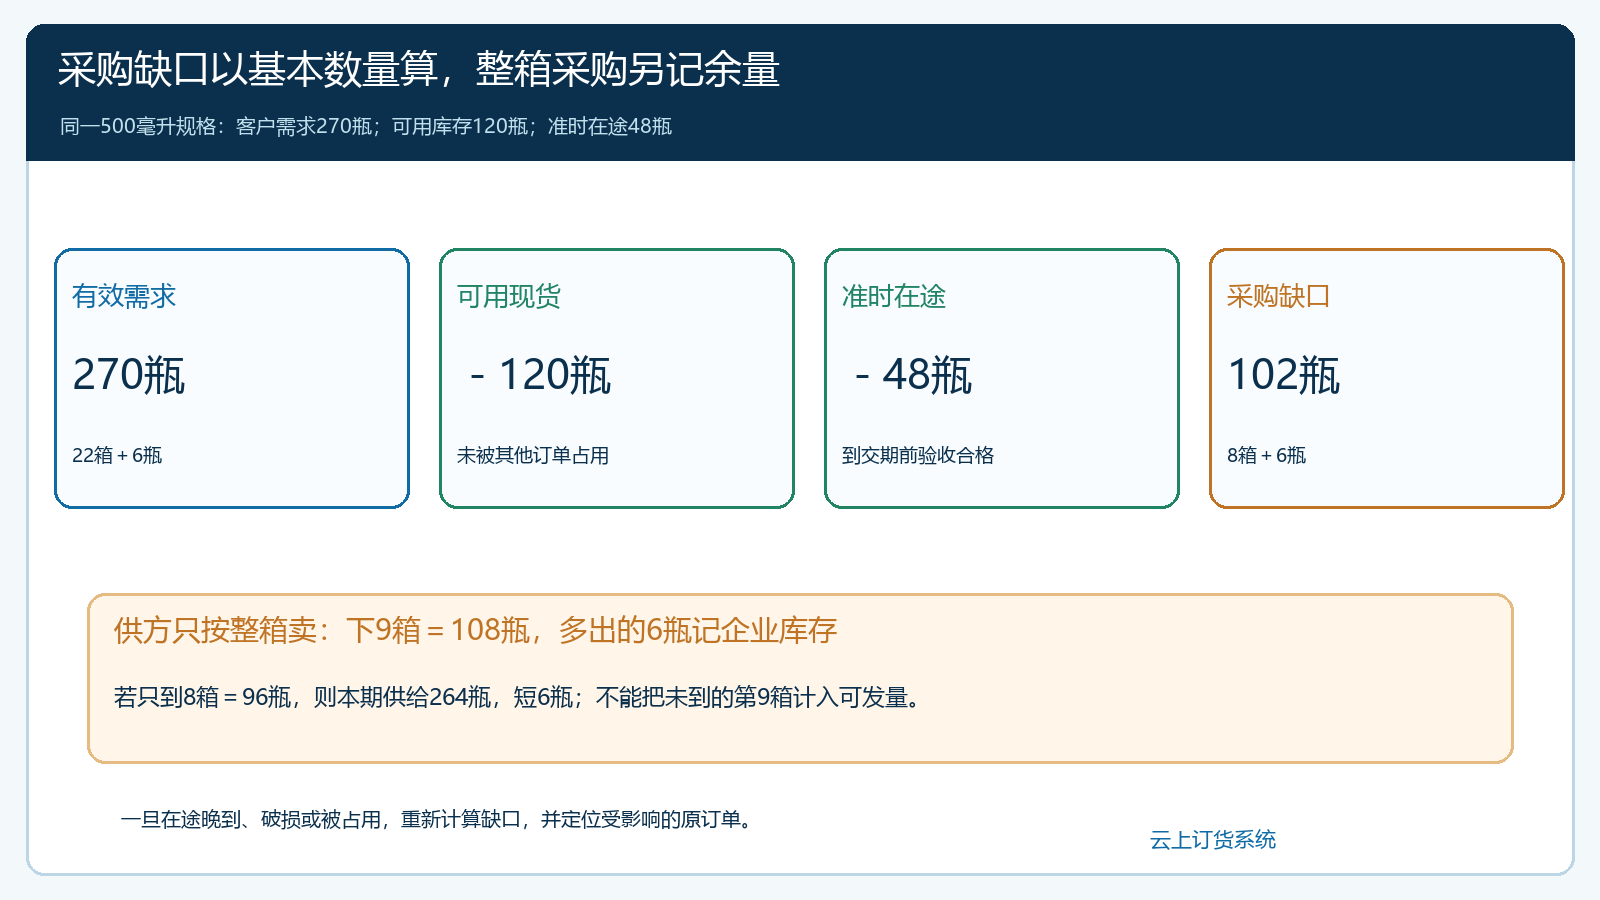This screenshot has width=1600, height=900.
Task: Click the 有效需求 card heading
Action: 124,296
